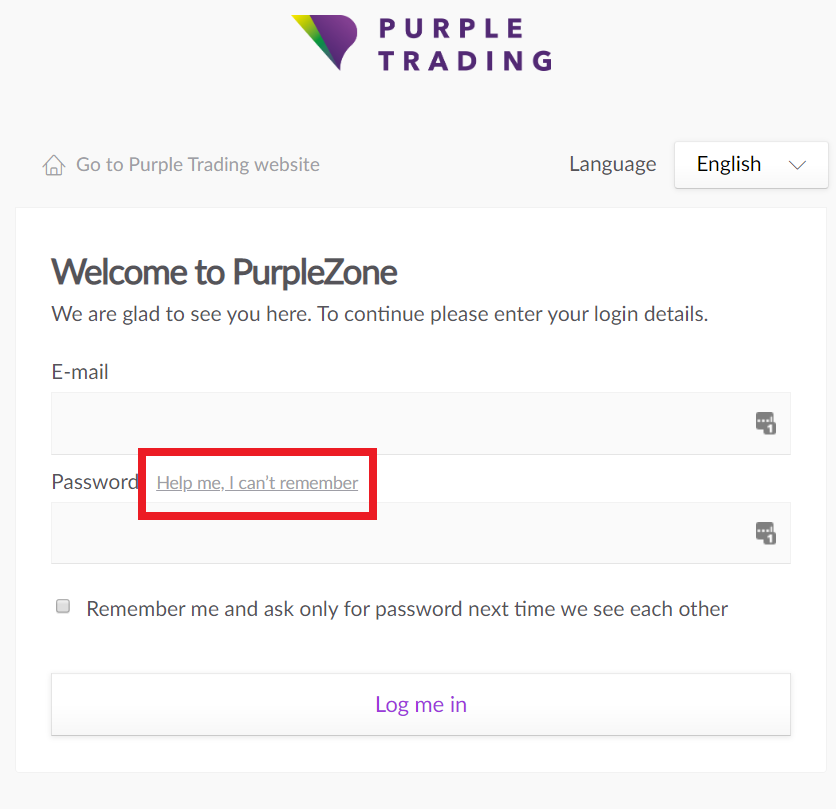
Task: Click the home icon beside website link
Action: tap(54, 165)
